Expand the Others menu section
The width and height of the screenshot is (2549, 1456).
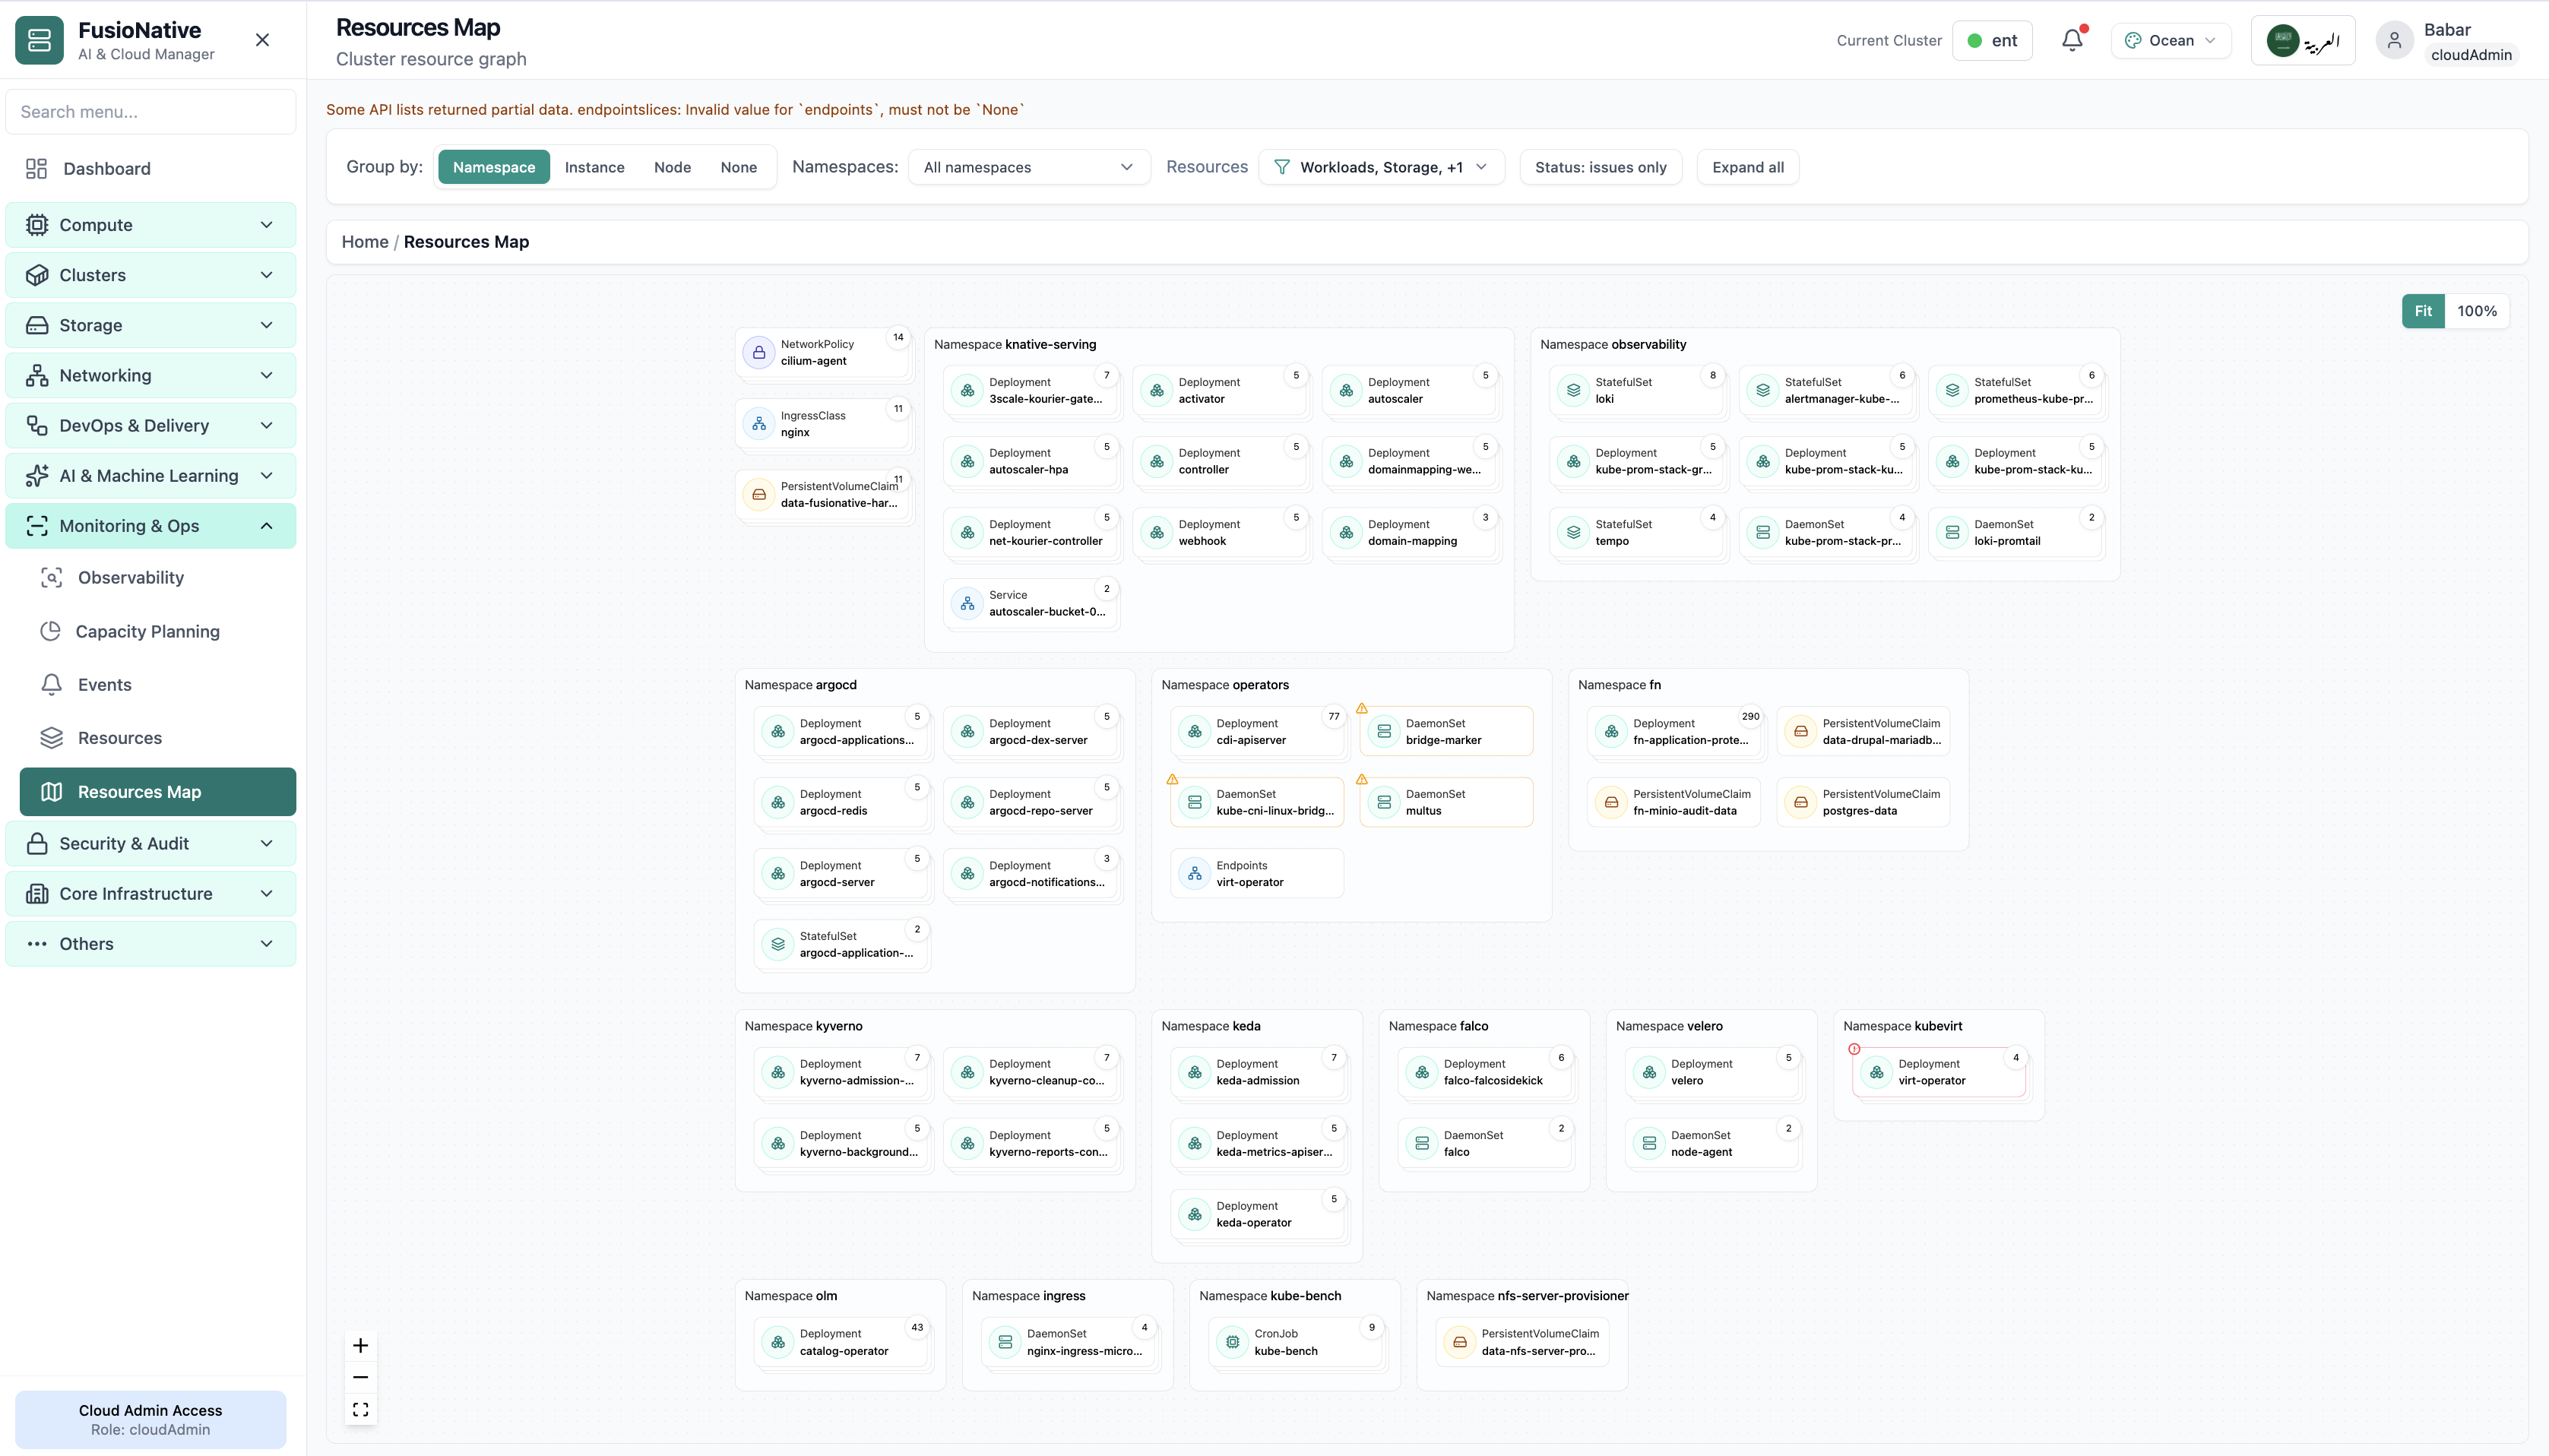click(151, 943)
